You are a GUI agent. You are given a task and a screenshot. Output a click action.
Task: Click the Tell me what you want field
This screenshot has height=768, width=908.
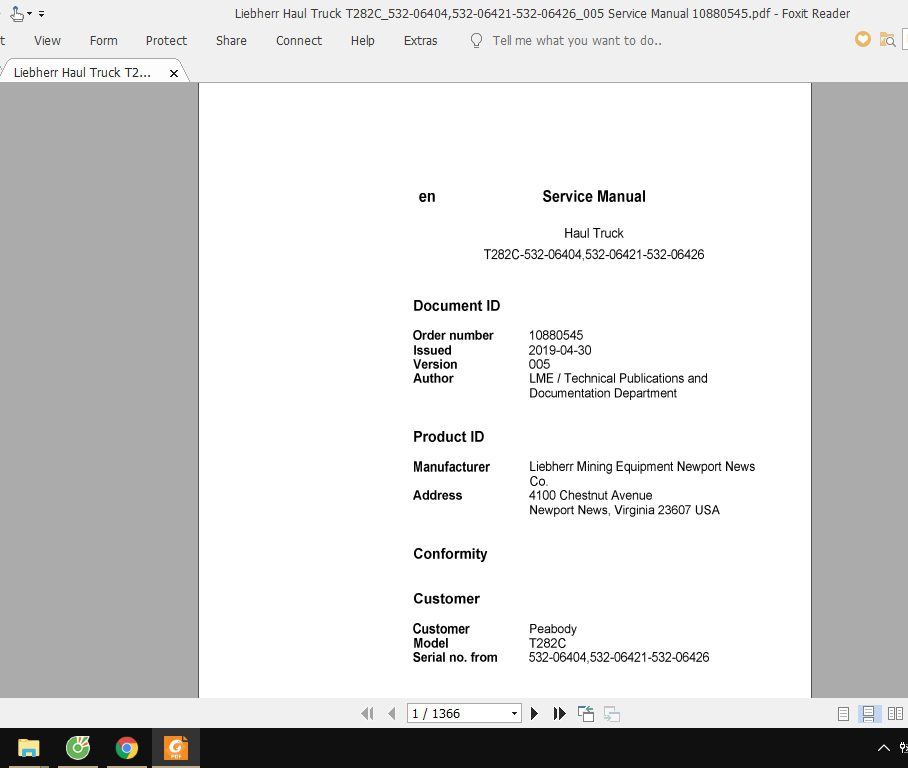[x=577, y=41]
